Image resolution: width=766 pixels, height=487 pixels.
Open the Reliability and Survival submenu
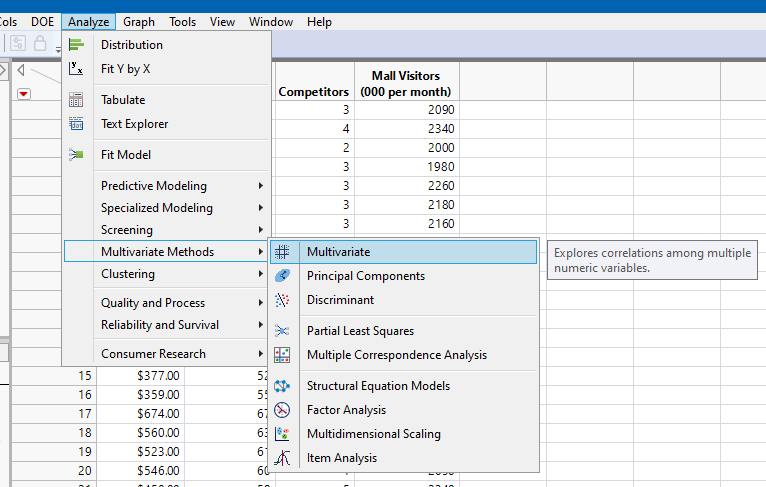point(166,325)
